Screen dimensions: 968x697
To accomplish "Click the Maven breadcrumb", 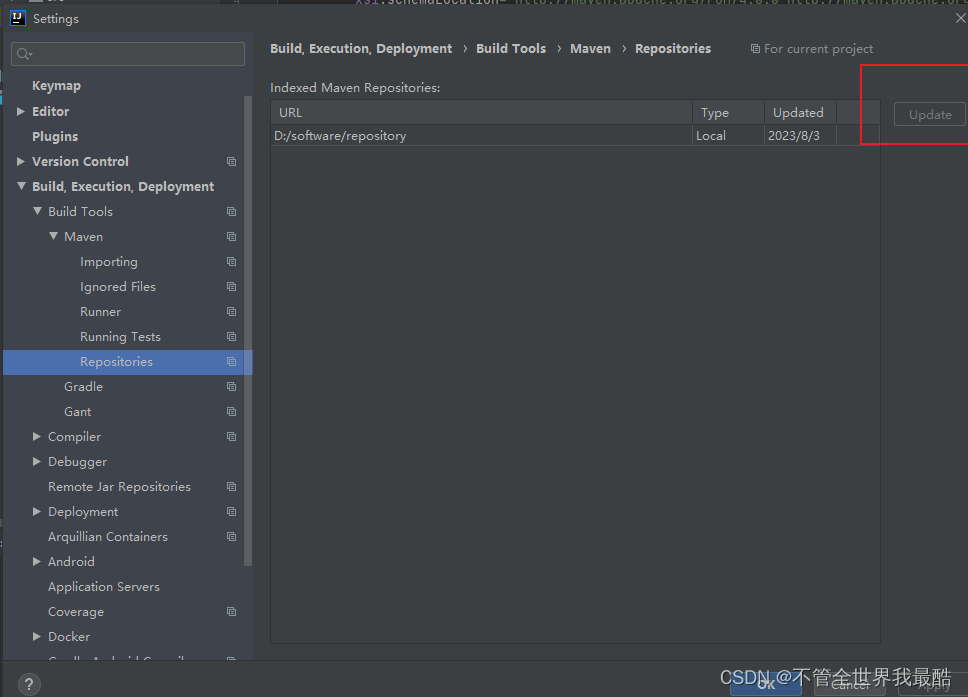I will tap(590, 49).
